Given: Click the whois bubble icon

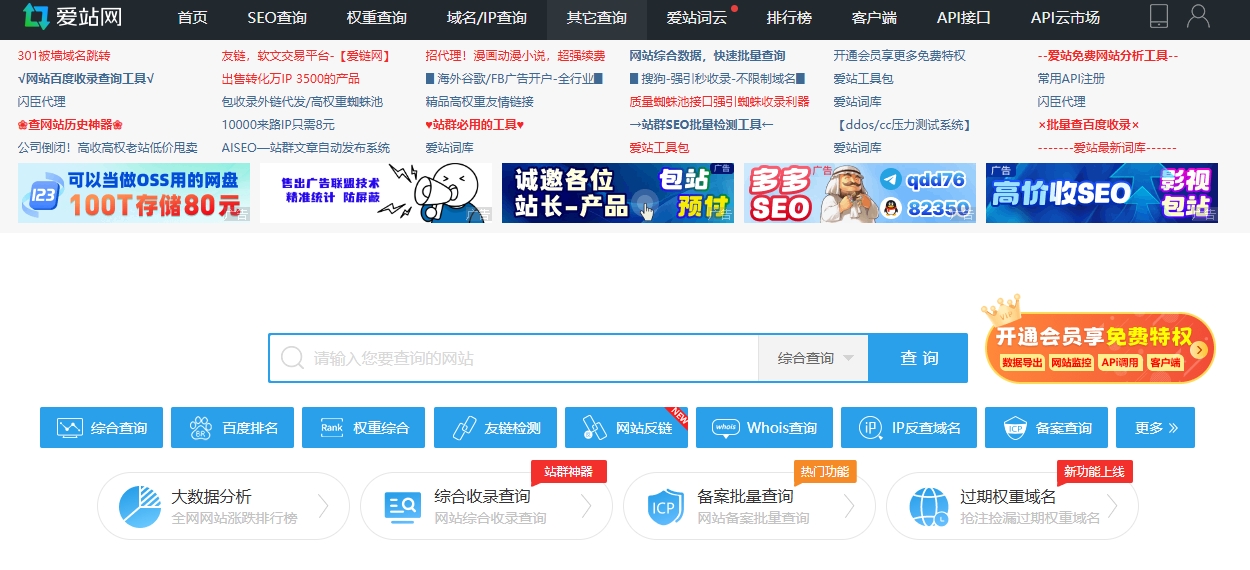Looking at the screenshot, I should coord(725,428).
